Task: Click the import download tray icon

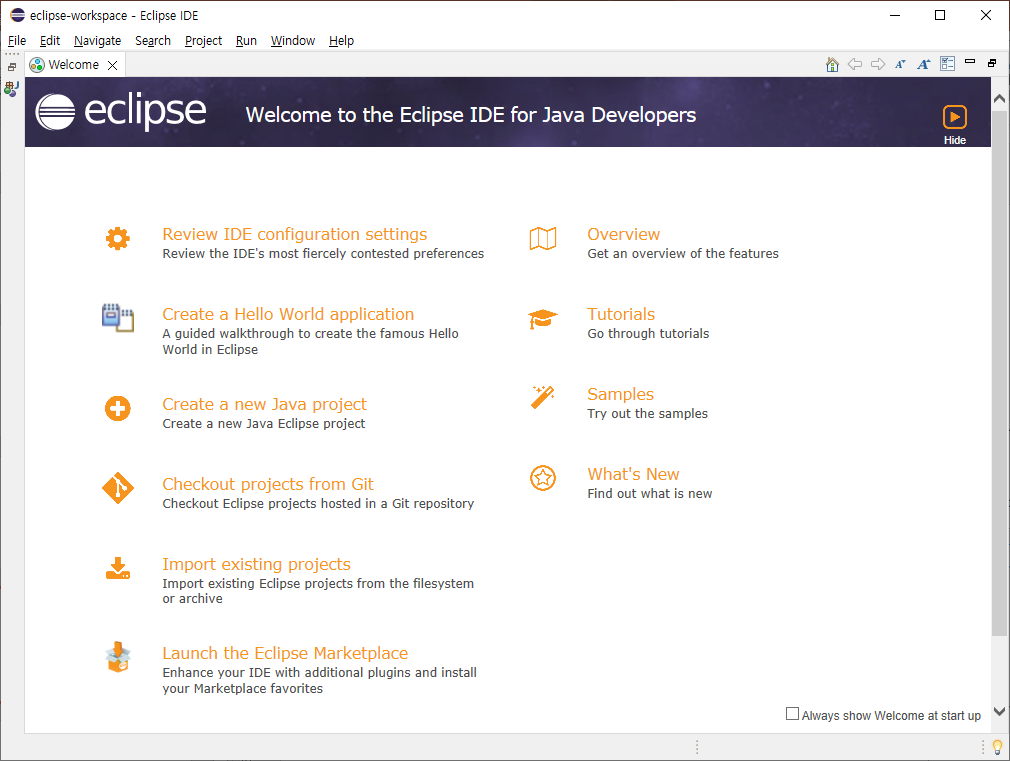Action: click(x=118, y=568)
